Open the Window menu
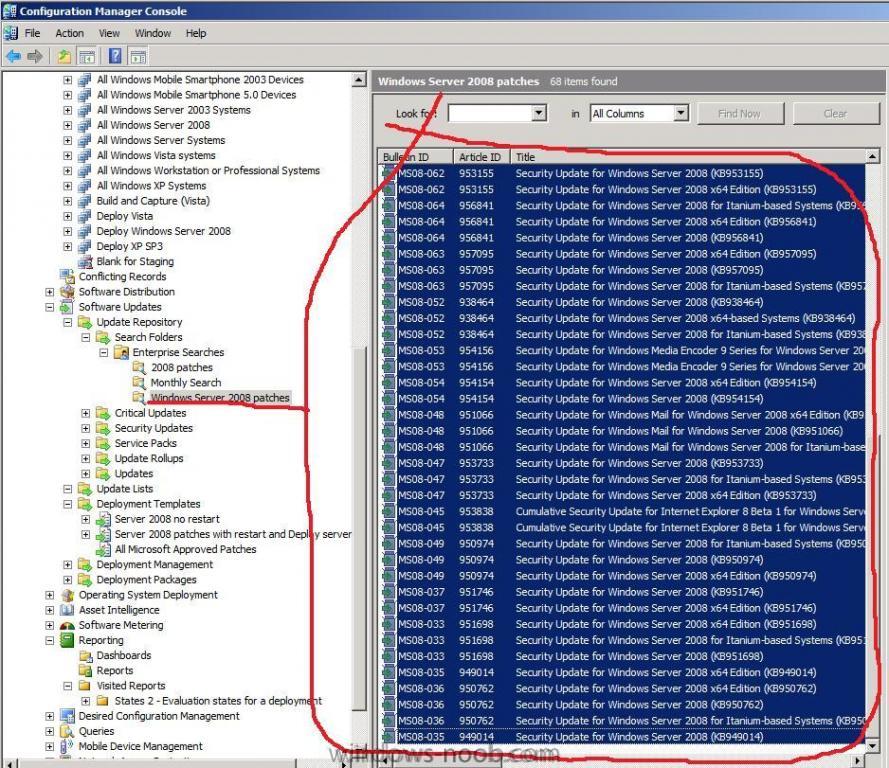 (x=153, y=33)
